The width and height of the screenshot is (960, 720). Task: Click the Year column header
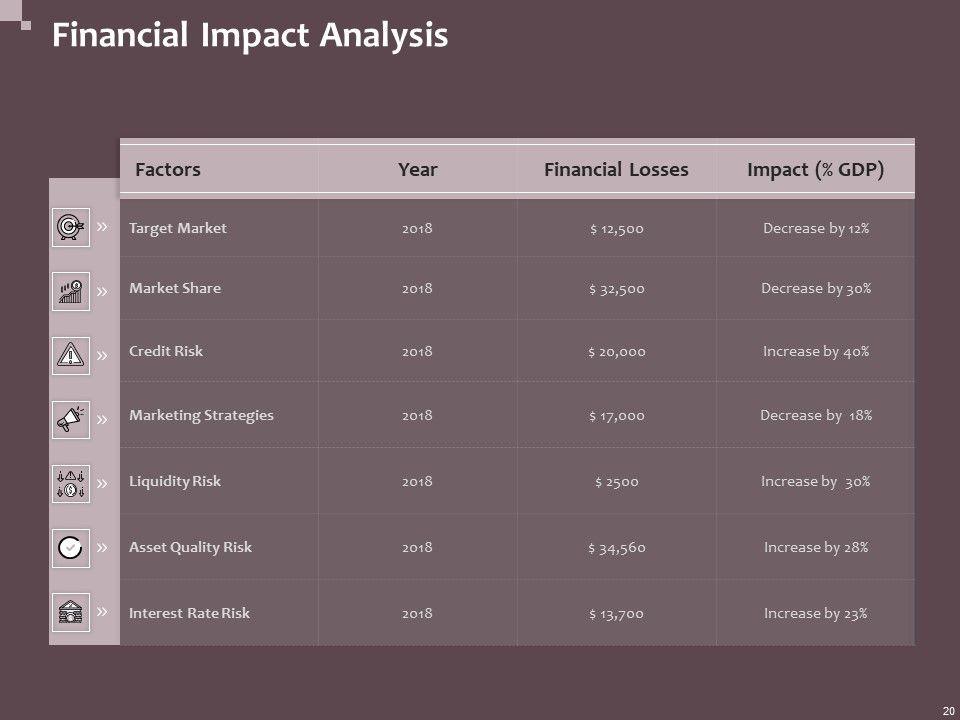pyautogui.click(x=417, y=169)
